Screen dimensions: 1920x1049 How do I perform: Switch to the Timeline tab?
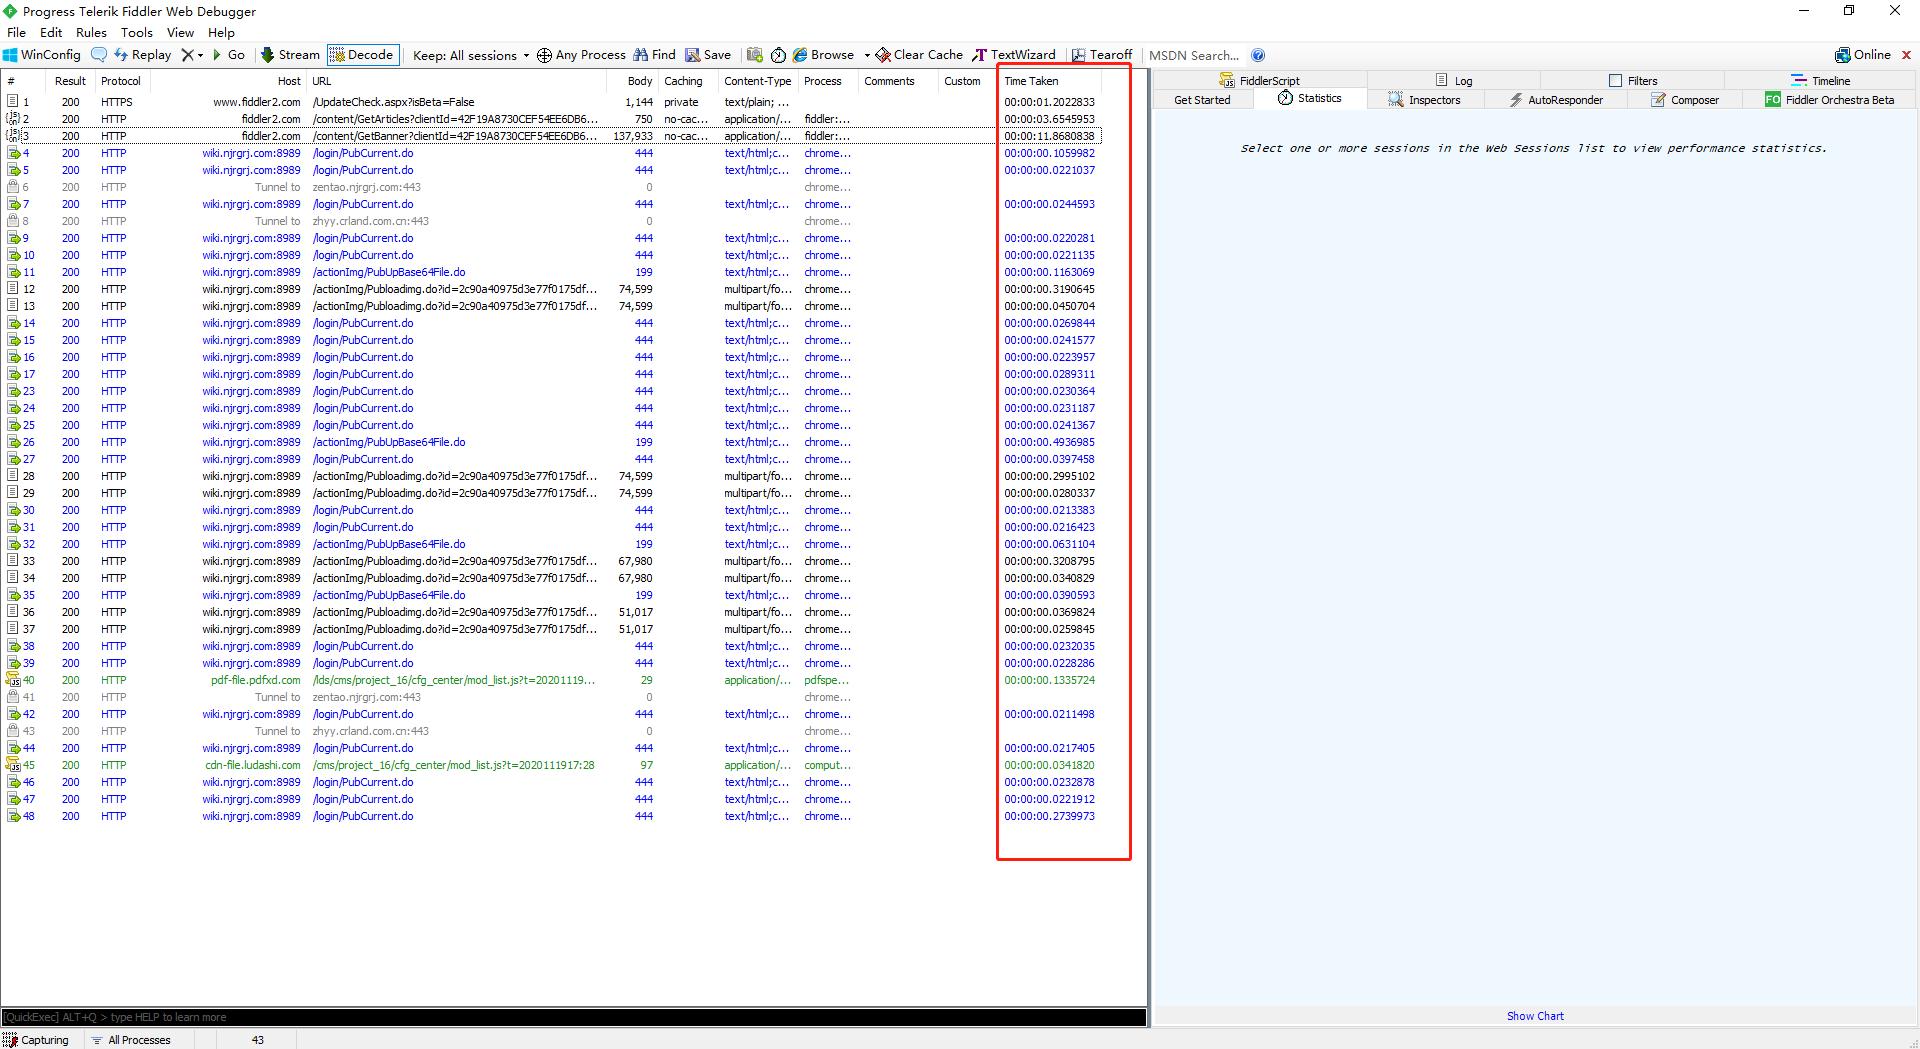[x=1820, y=80]
